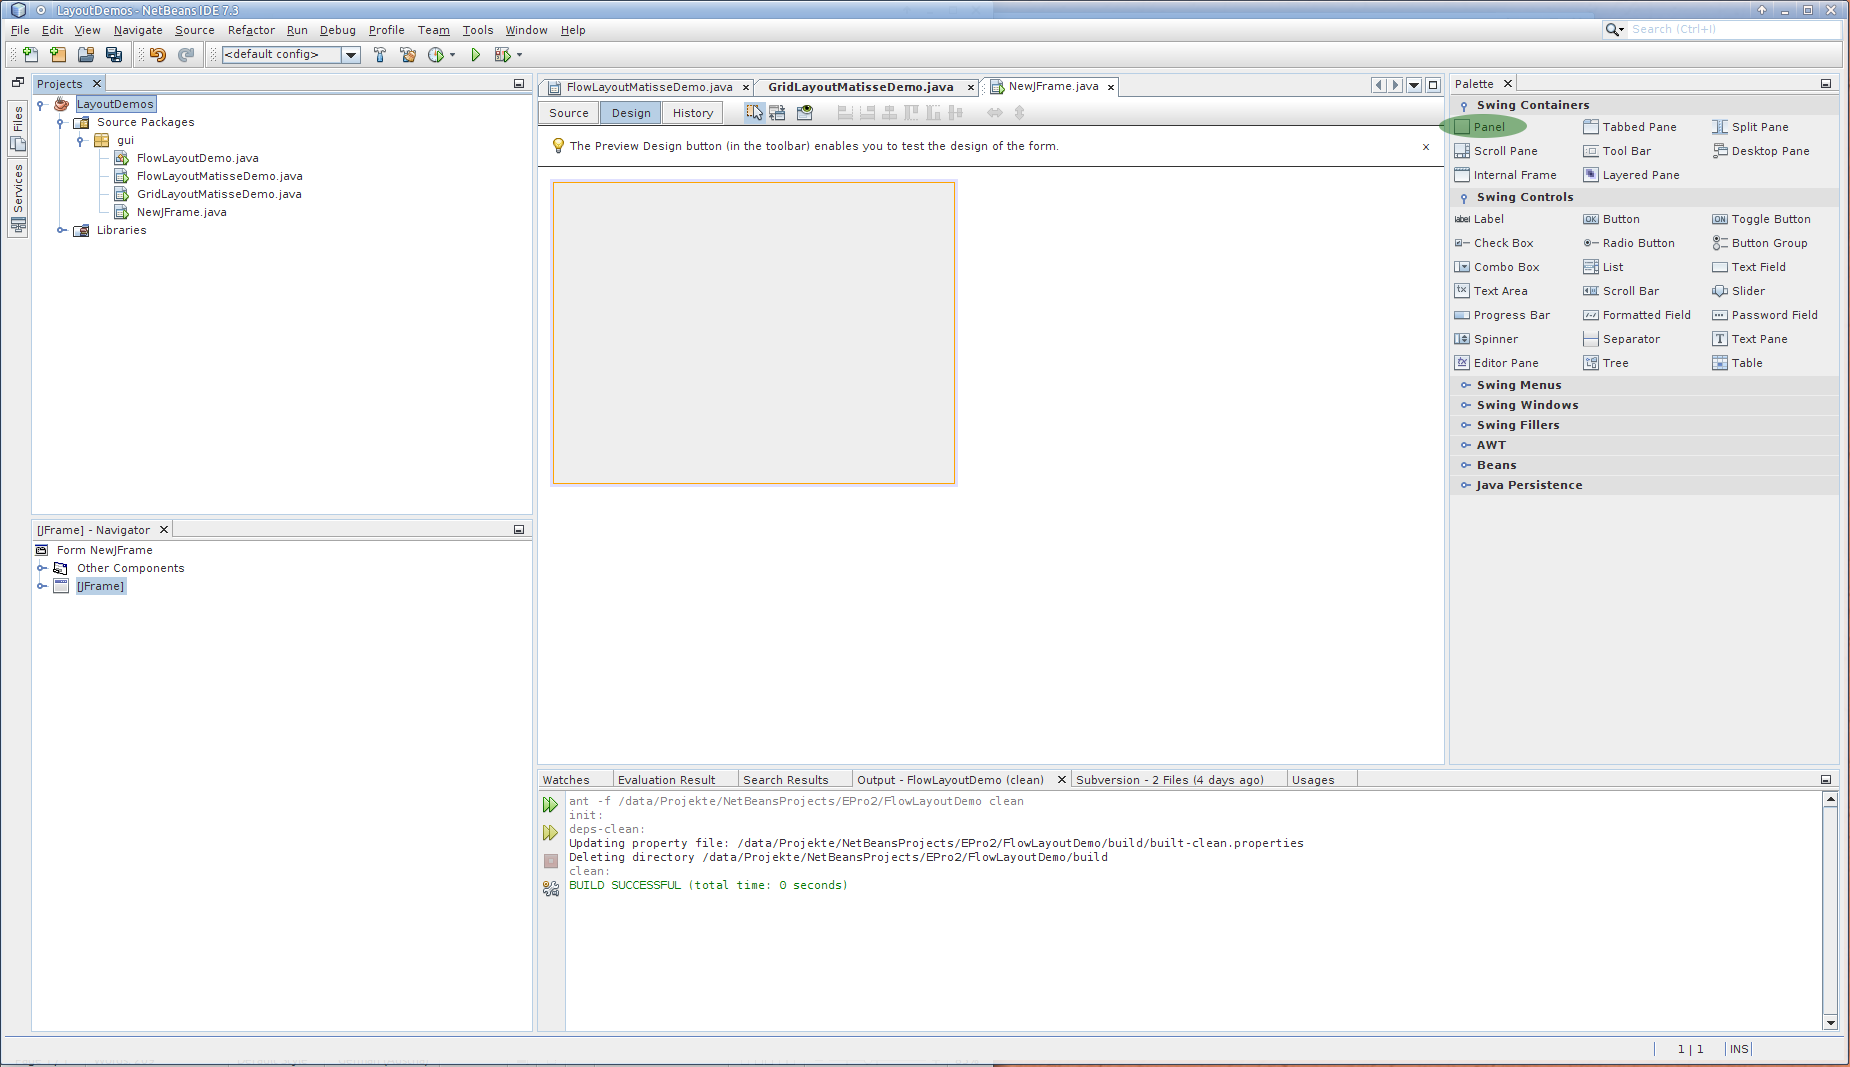The height and width of the screenshot is (1067, 1850).
Task: Select Progress Bar component in the palette
Action: pos(1502,315)
